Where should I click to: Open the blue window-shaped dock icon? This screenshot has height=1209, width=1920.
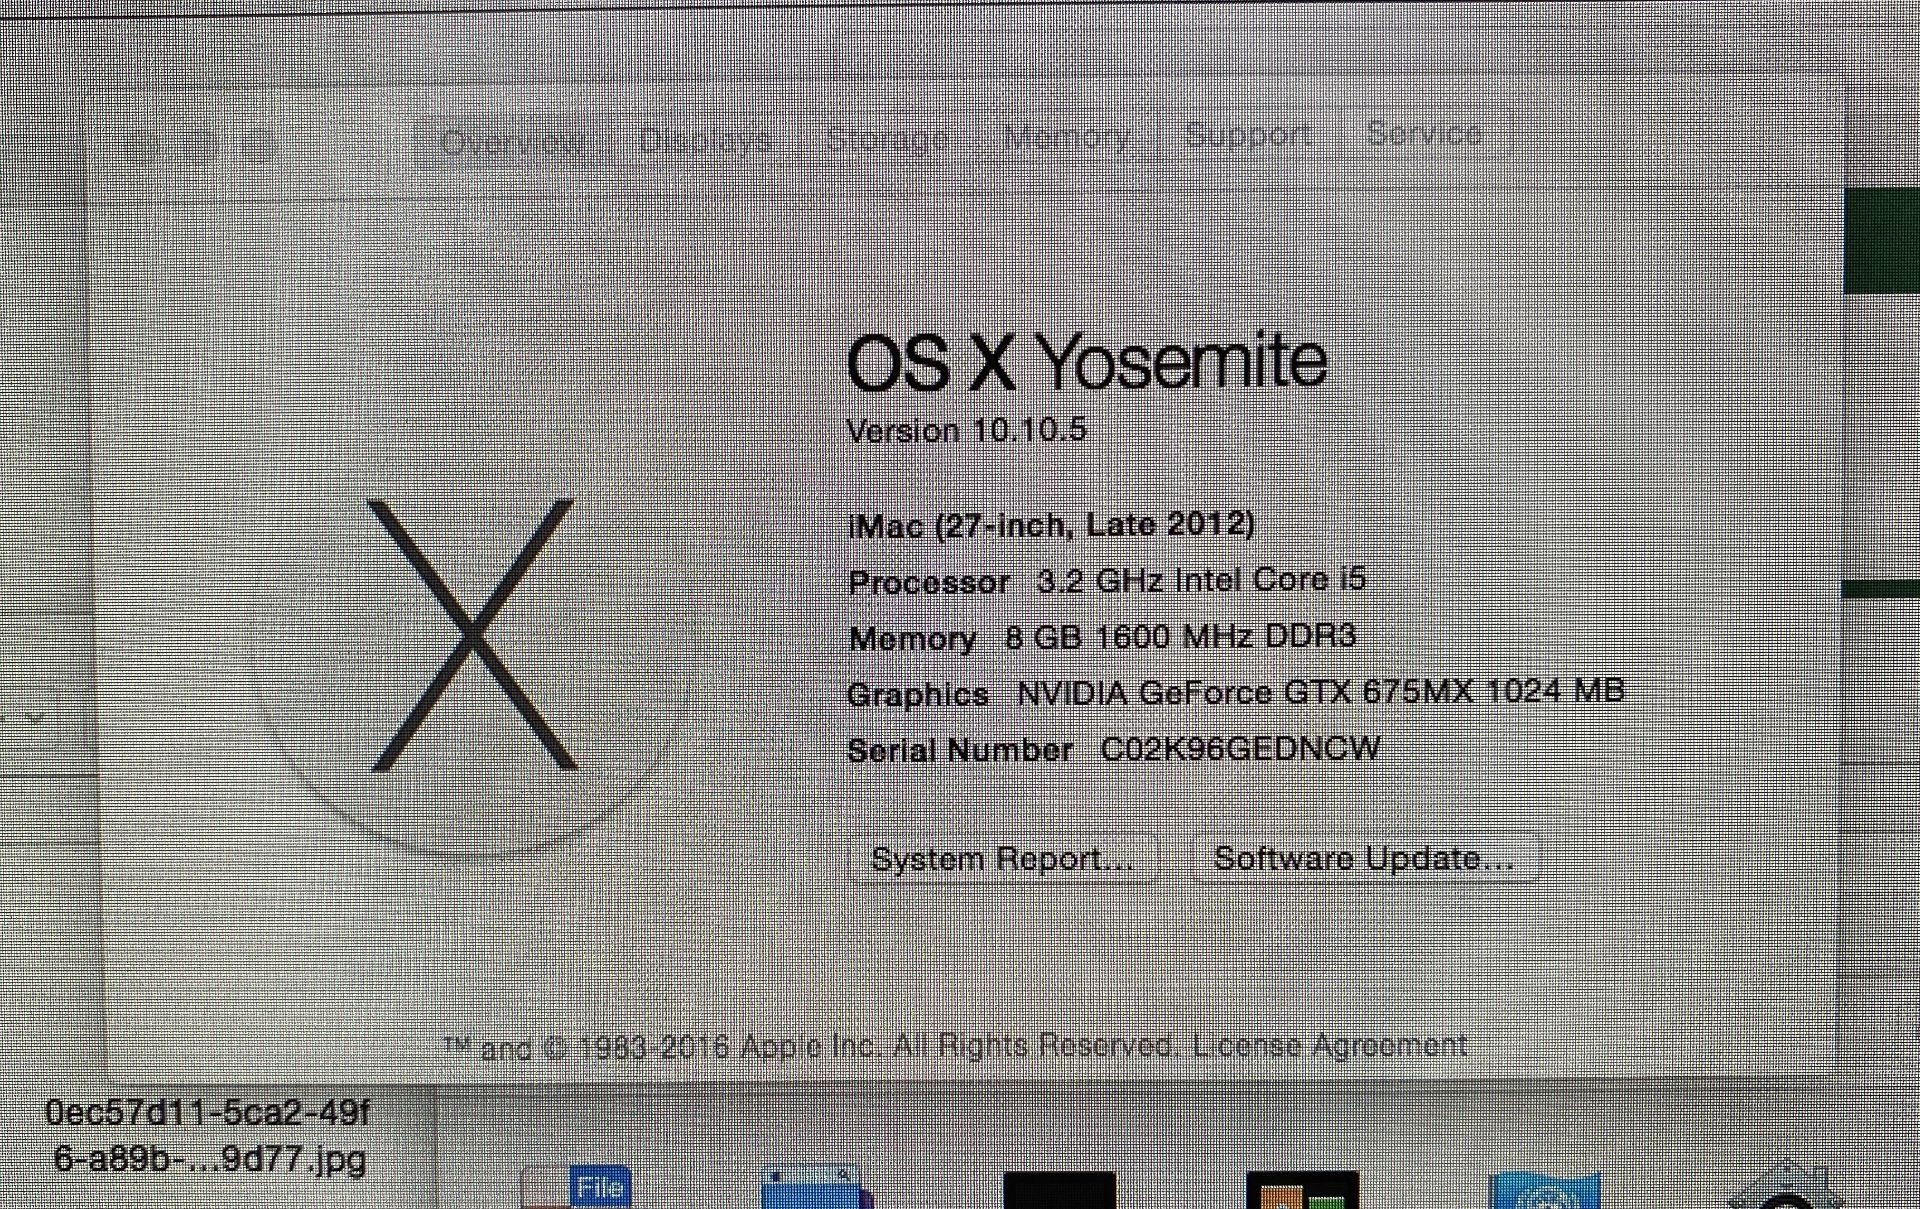817,1188
